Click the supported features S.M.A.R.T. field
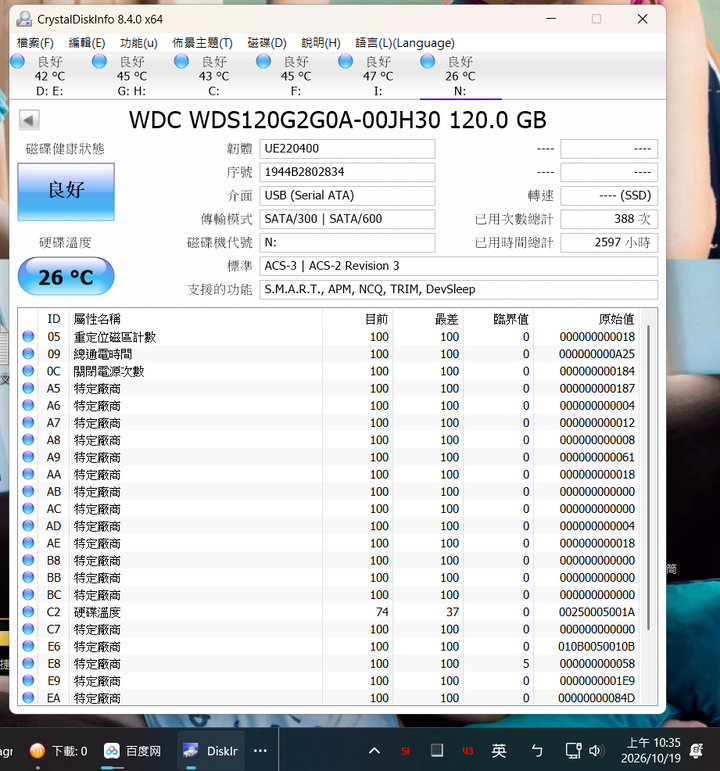 point(458,289)
